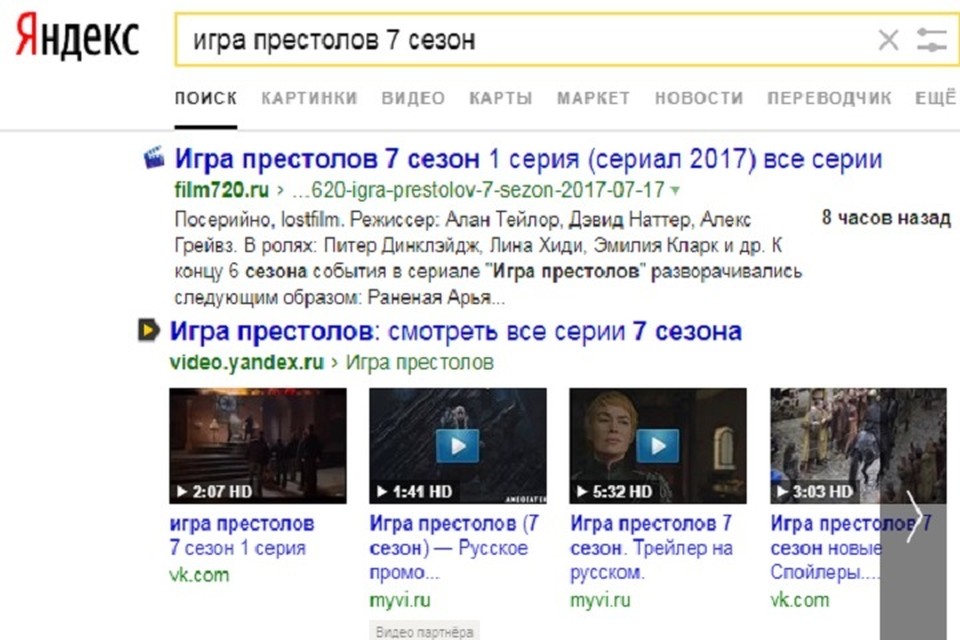Click in the search input field
The width and height of the screenshot is (960, 640).
(x=520, y=41)
